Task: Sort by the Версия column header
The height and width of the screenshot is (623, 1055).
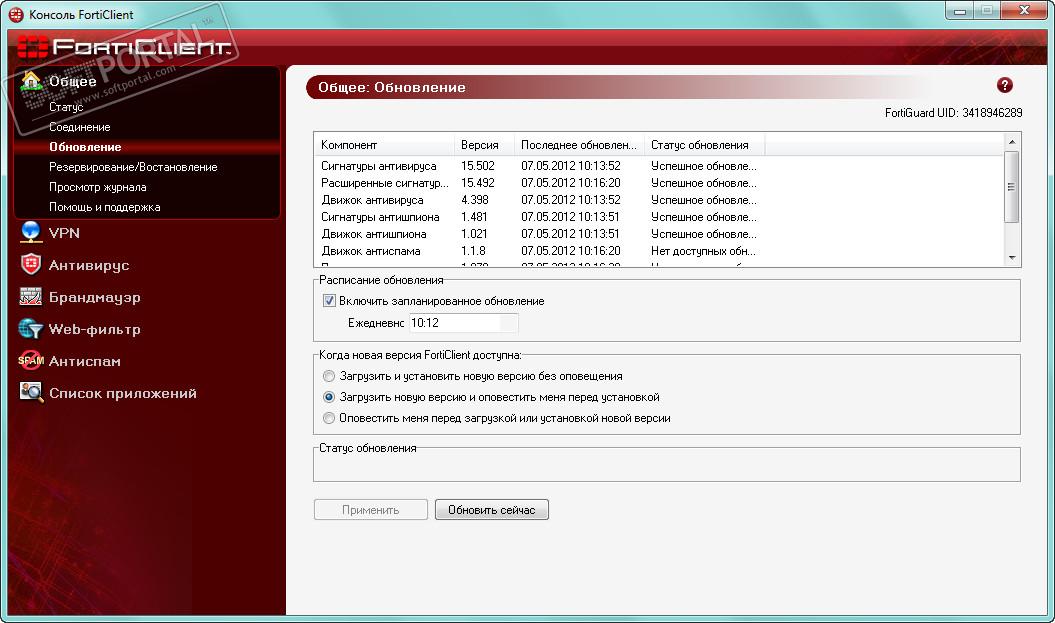Action: click(x=484, y=145)
